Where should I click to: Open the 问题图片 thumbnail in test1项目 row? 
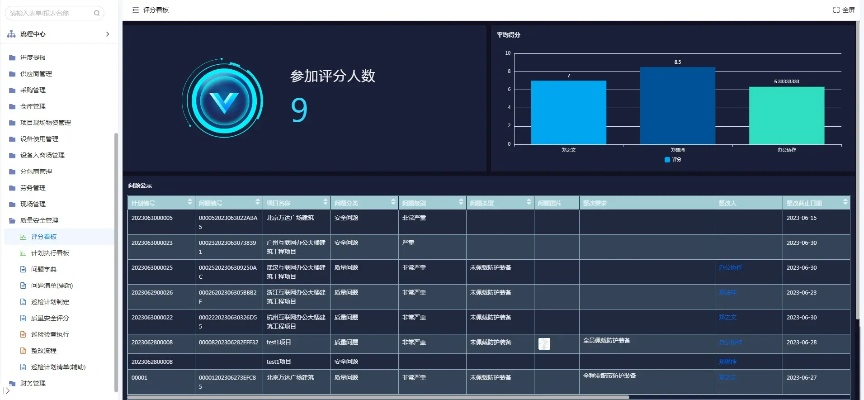[544, 343]
